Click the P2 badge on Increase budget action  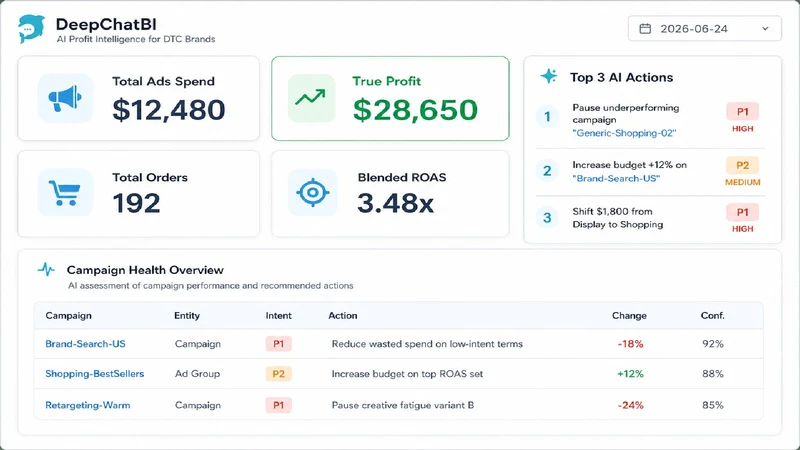(x=742, y=165)
